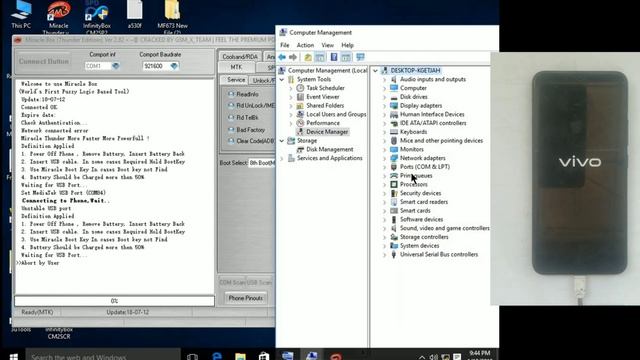Click the Audio inputs and outputs device icon
640x360 pixels.
pos(394,79)
